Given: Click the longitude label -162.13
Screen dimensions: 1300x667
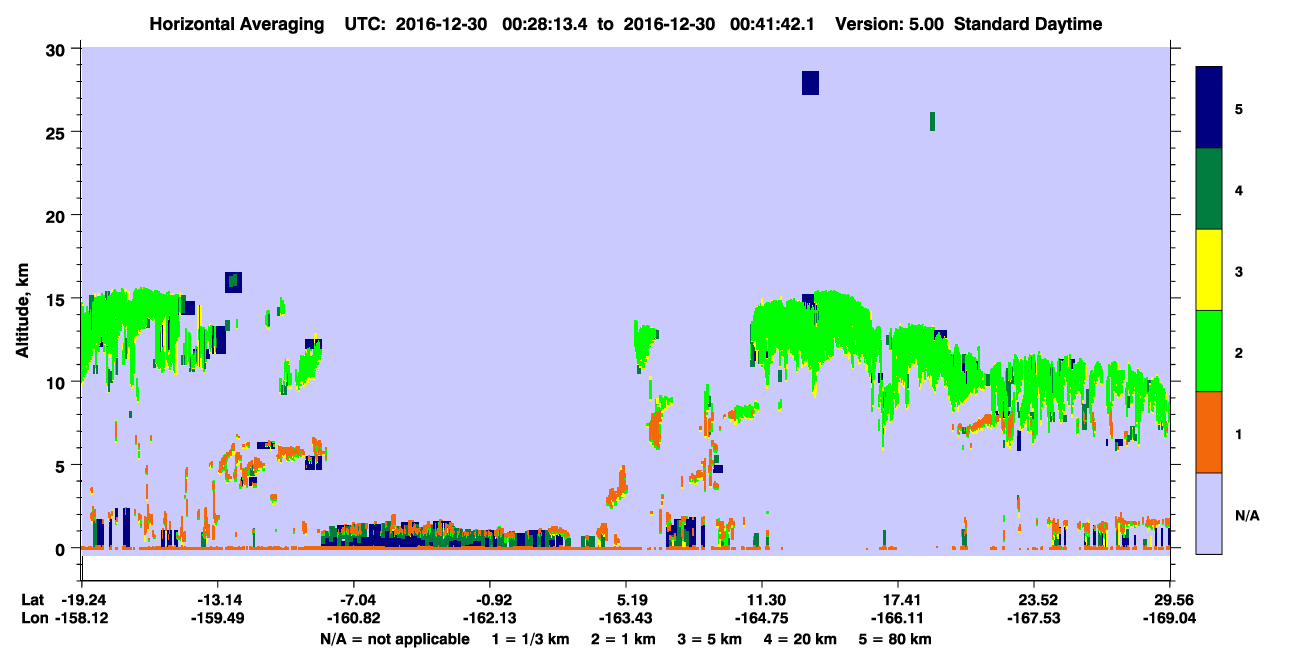Looking at the screenshot, I should [491, 618].
